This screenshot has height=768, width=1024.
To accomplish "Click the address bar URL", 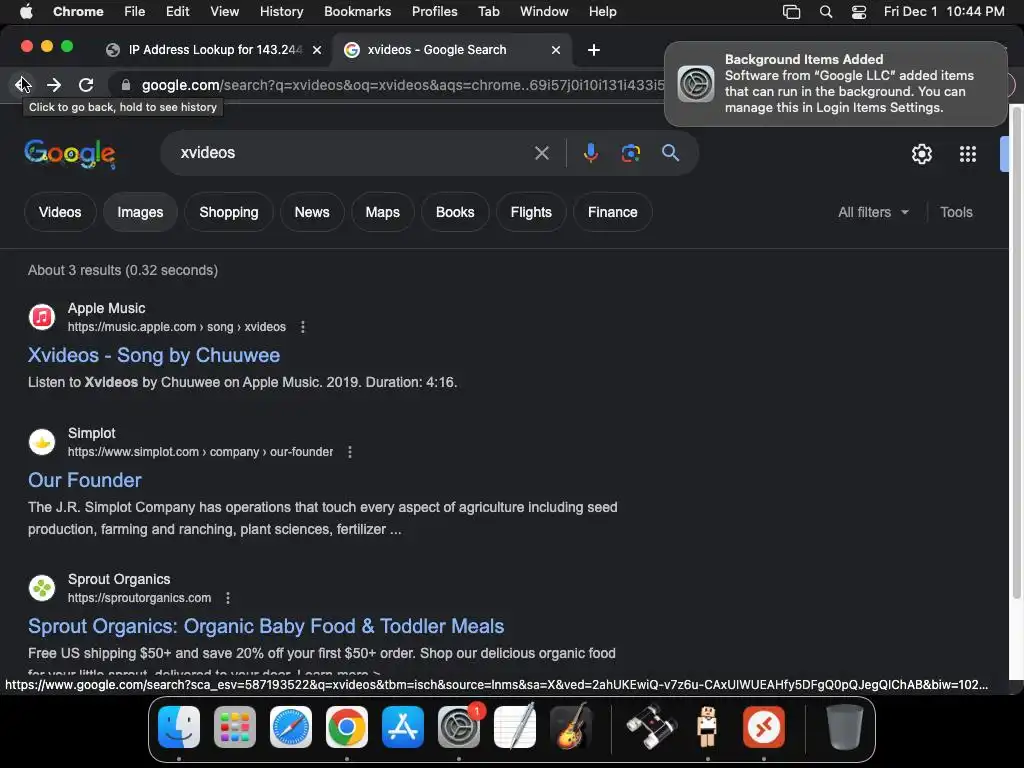I will 403,85.
